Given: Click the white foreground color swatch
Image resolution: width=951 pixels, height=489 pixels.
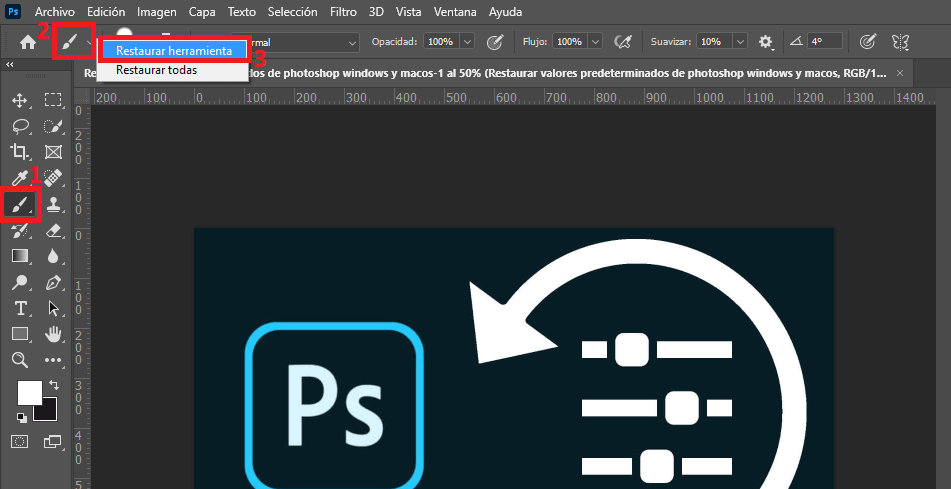Looking at the screenshot, I should pos(29,392).
